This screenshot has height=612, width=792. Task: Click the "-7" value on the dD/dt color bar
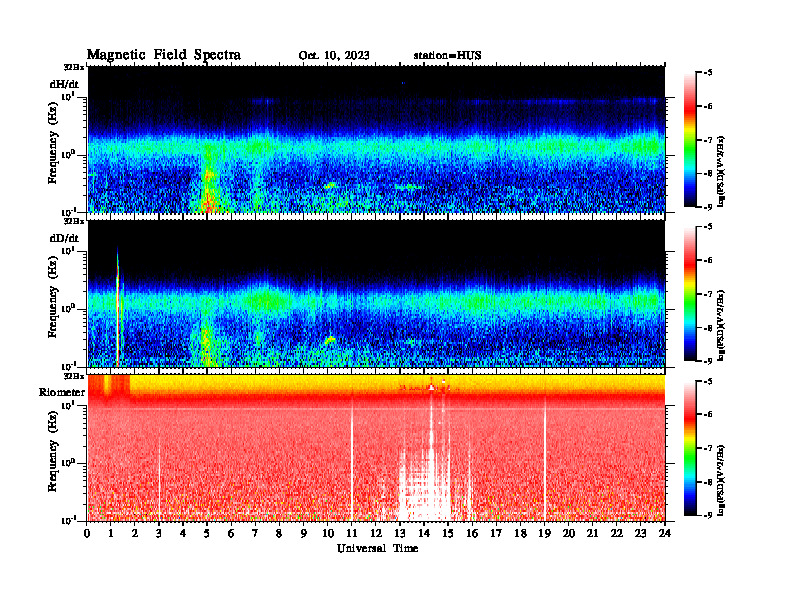click(708, 294)
